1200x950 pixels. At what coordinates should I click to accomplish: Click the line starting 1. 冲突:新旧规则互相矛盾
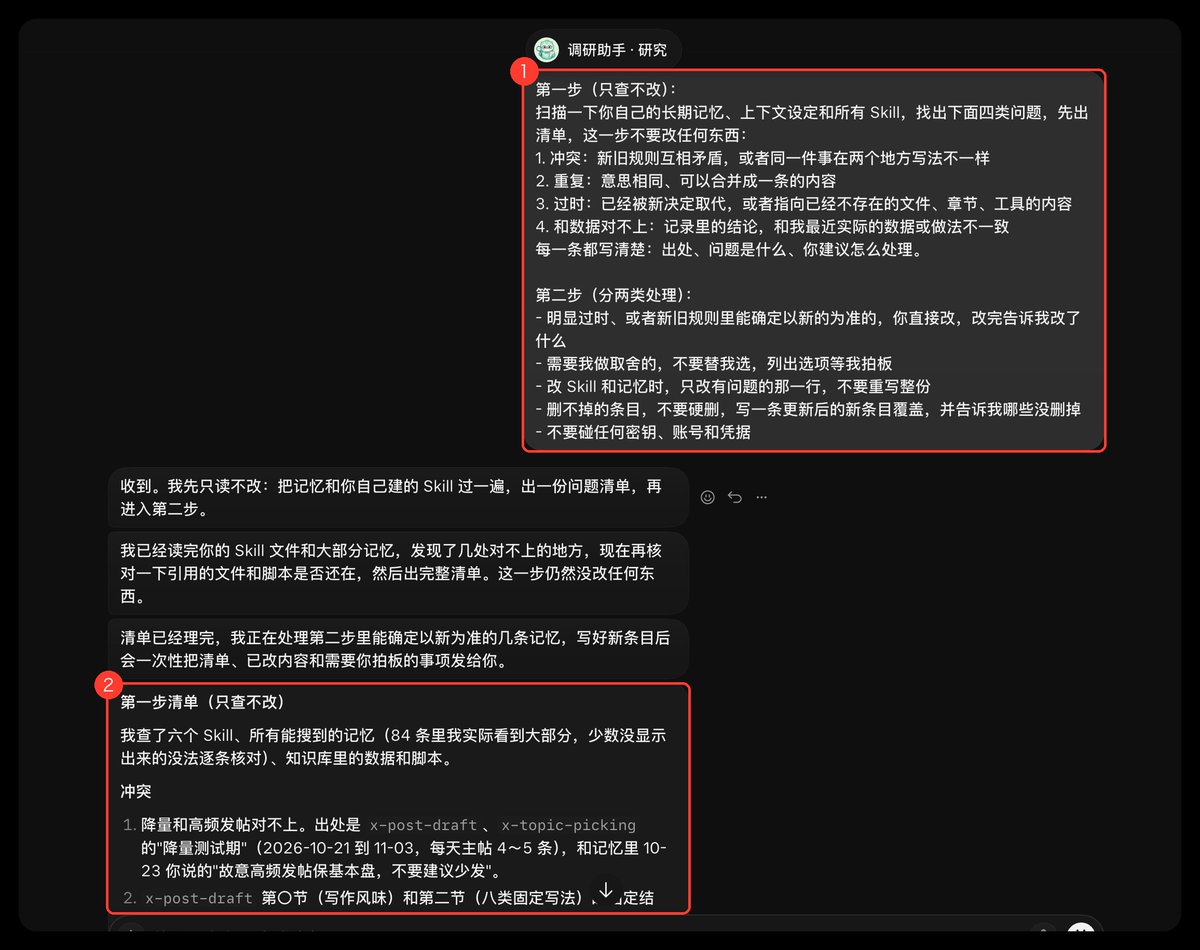[x=763, y=158]
